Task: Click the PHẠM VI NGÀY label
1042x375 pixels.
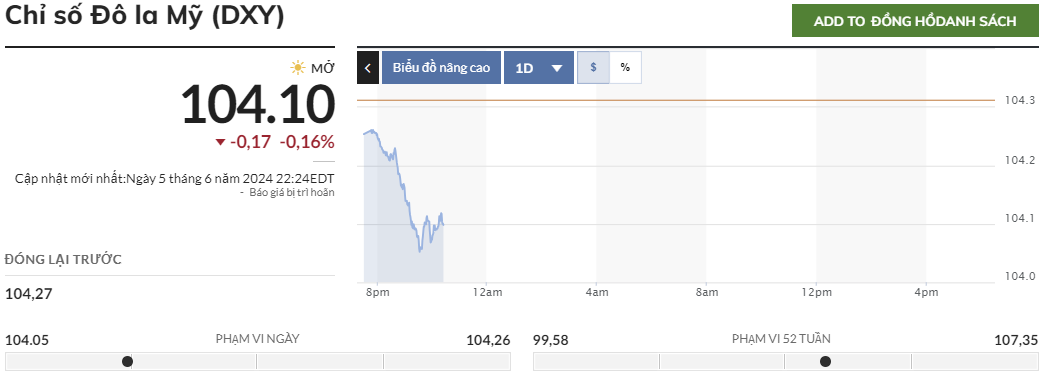Action: pyautogui.click(x=258, y=338)
